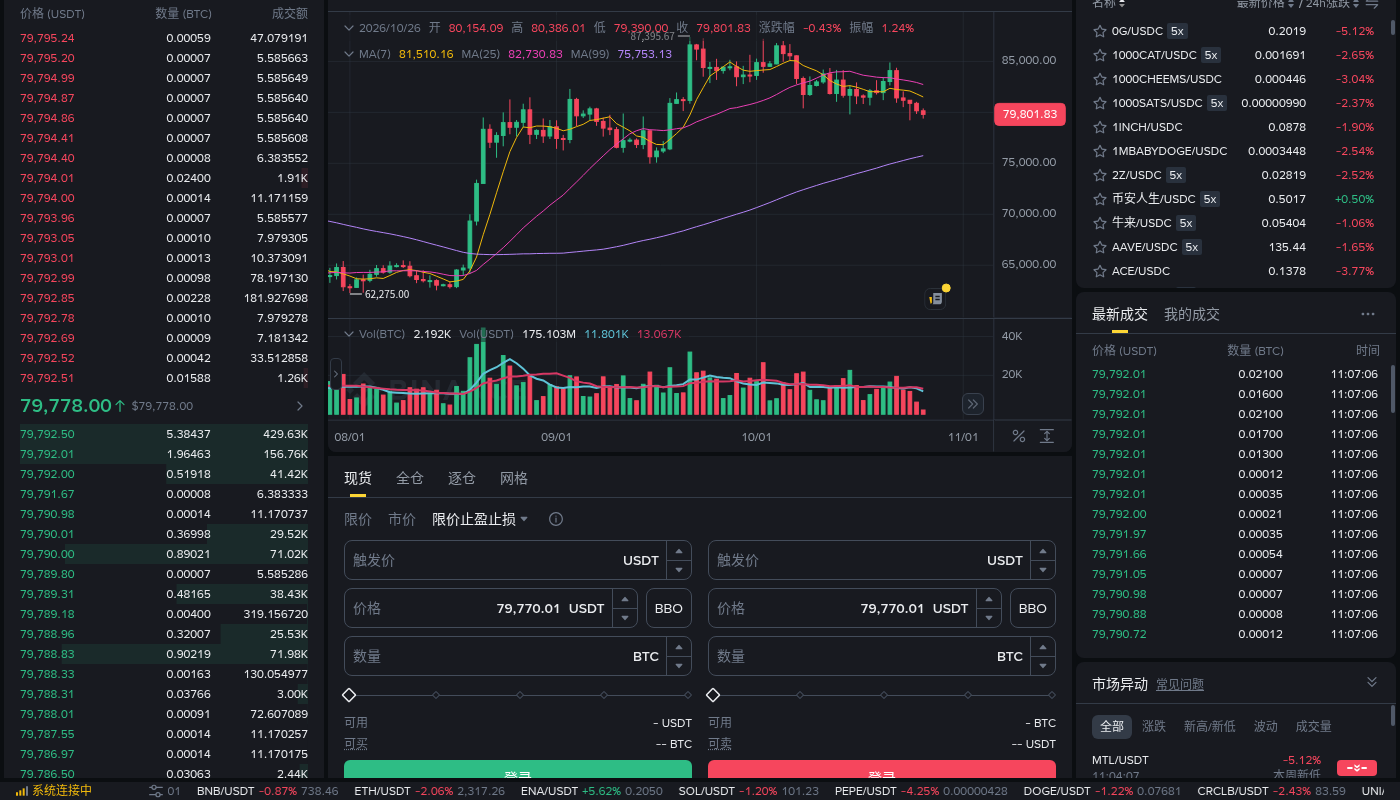Click the arrow right of the 79,778.00 price

point(299,406)
